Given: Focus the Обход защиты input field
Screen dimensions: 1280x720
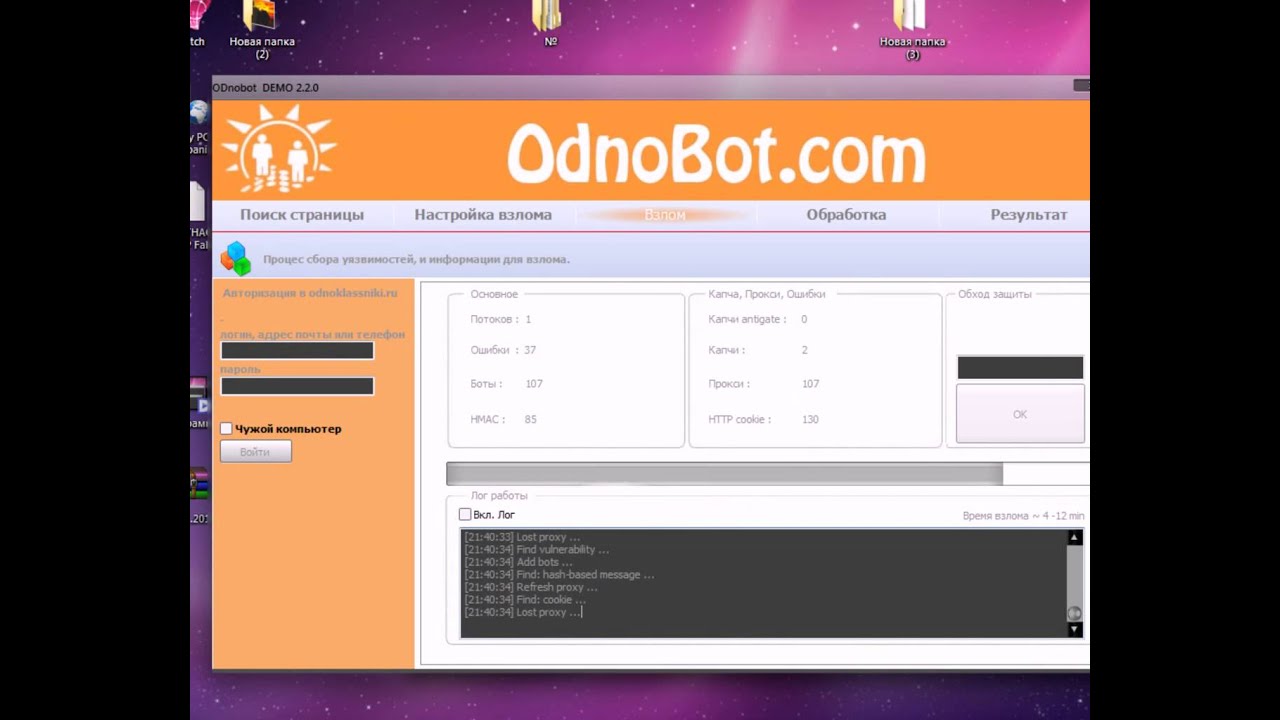Looking at the screenshot, I should [1020, 367].
